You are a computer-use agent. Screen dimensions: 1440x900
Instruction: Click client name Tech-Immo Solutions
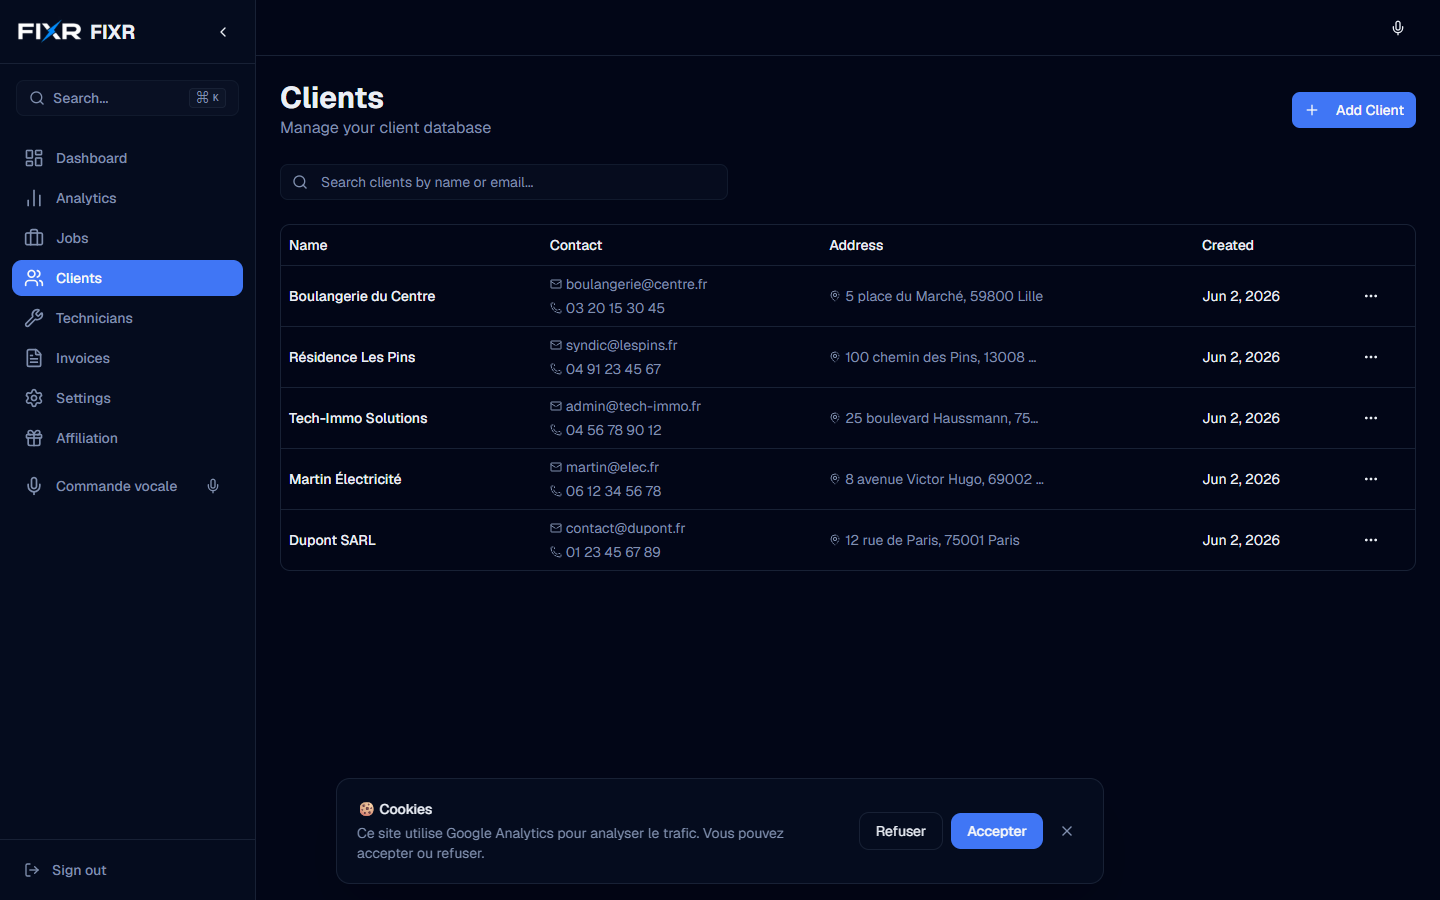358,418
